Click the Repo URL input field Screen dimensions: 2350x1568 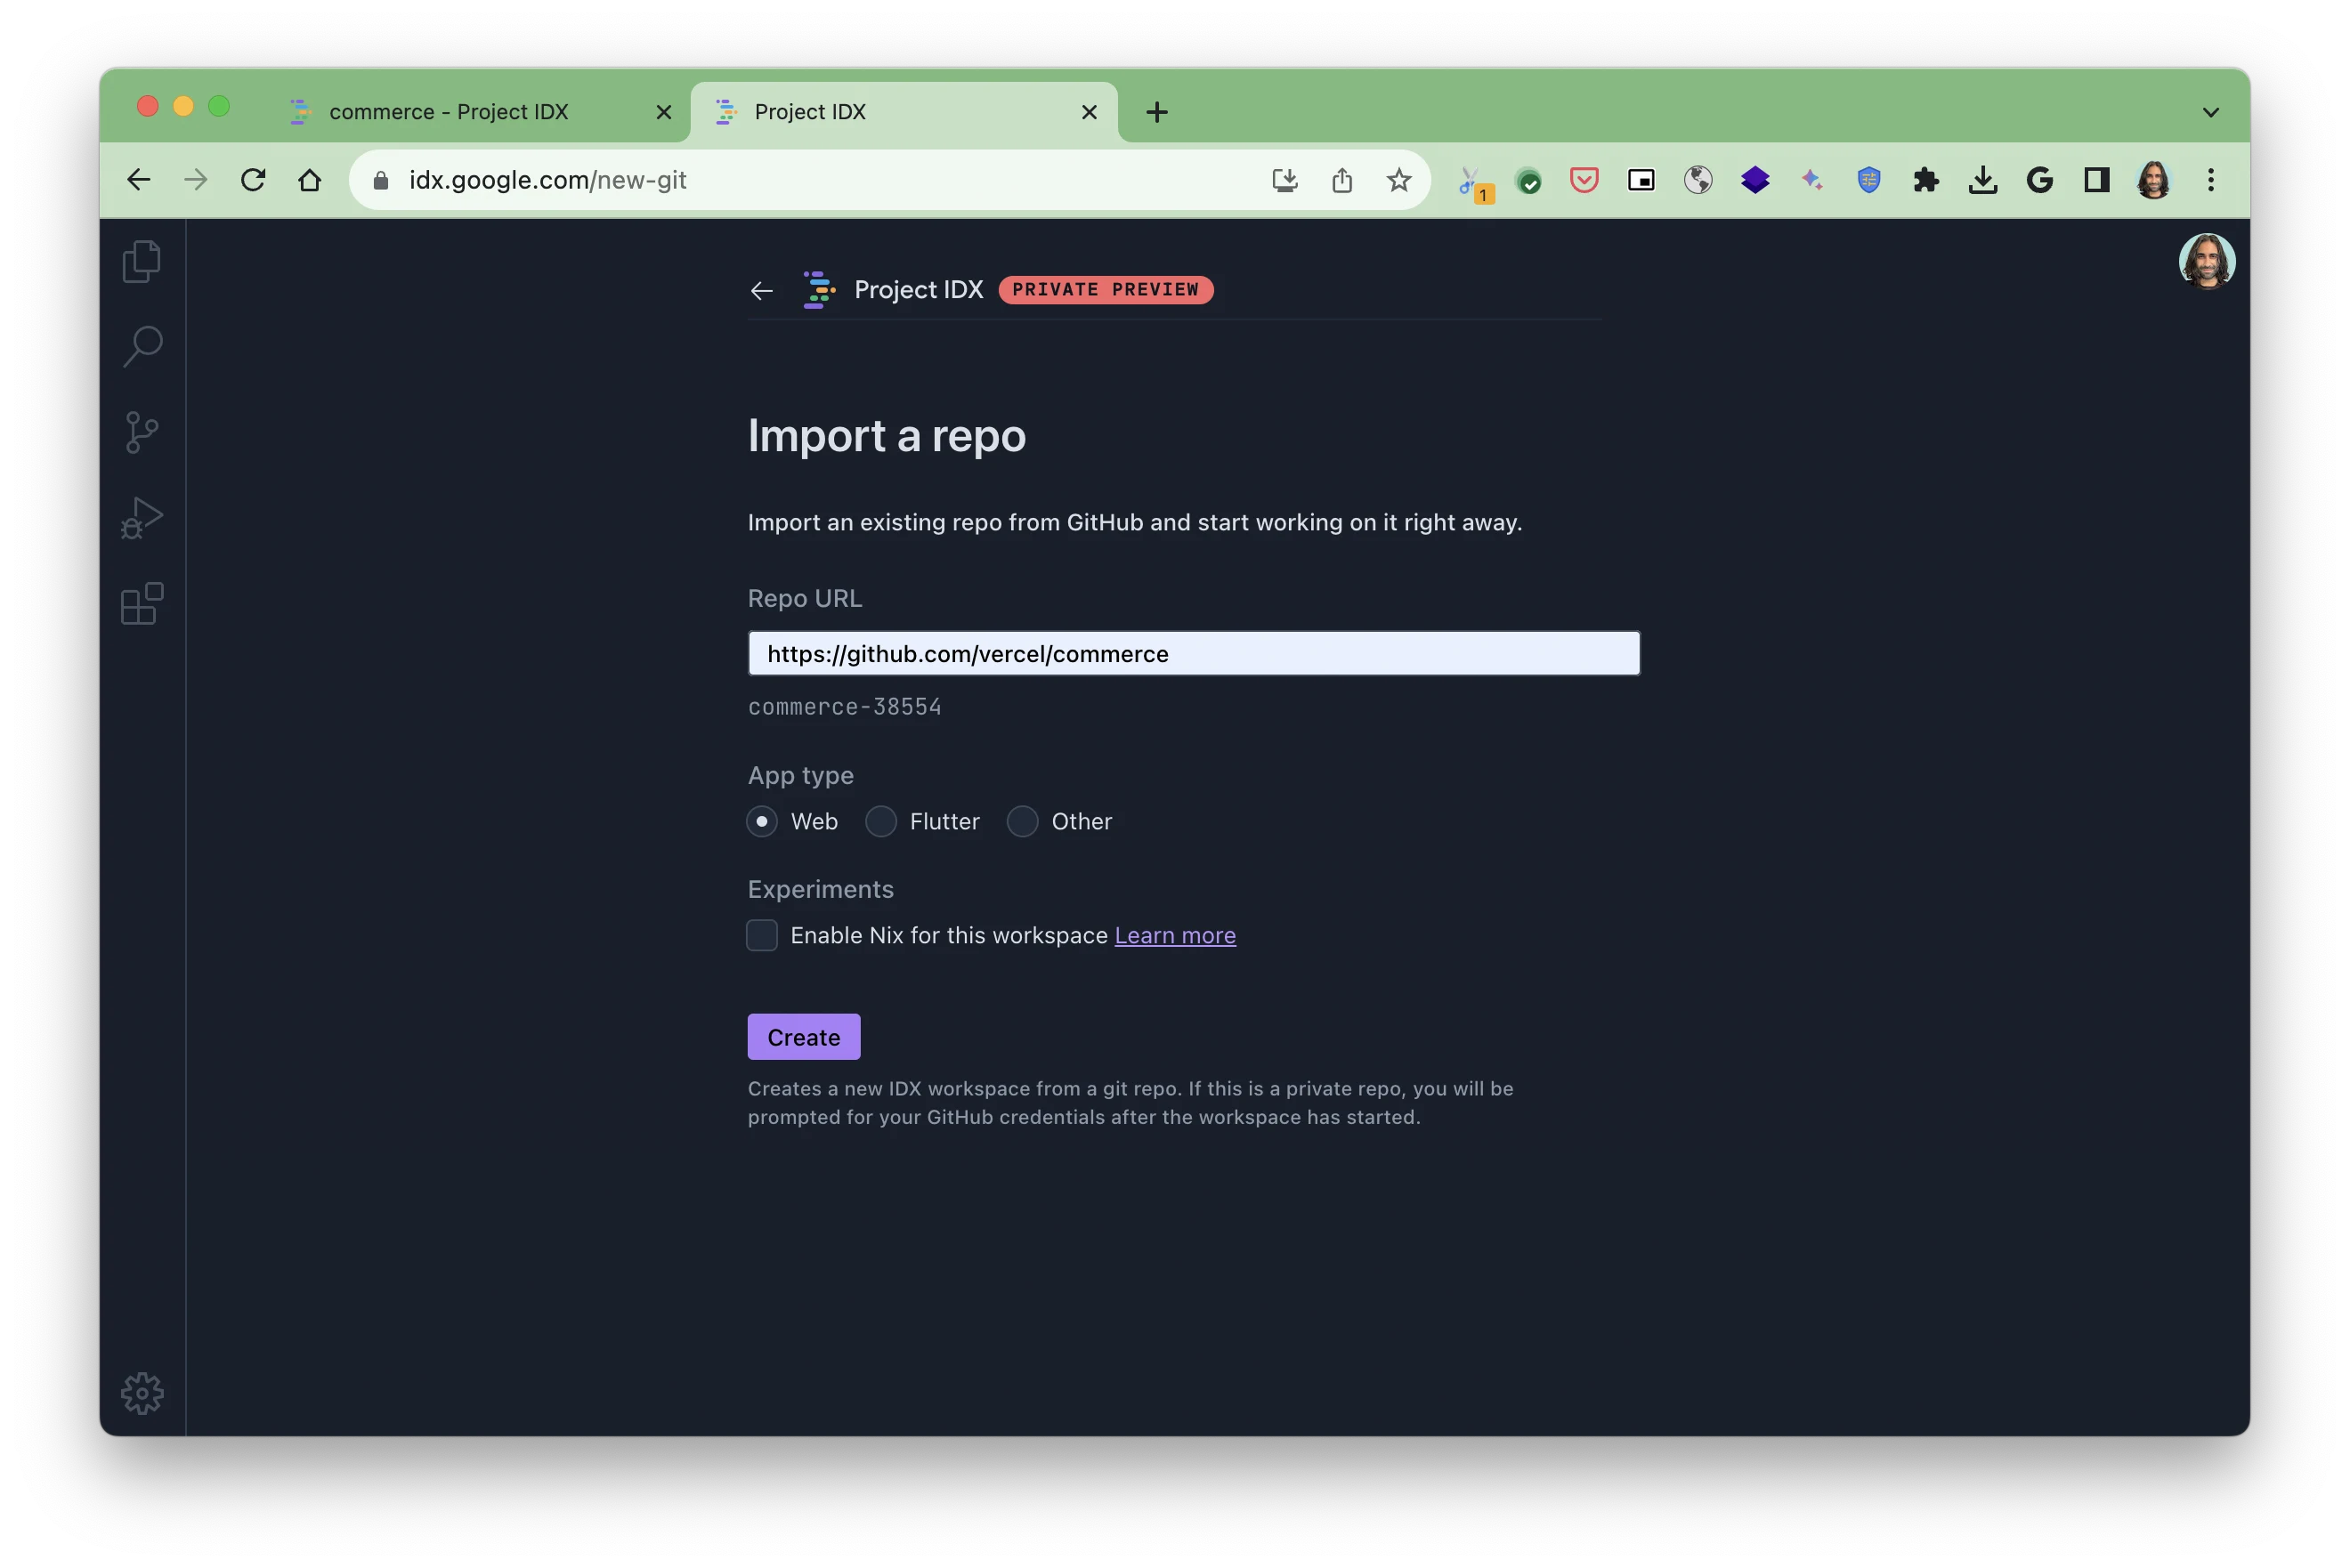pyautogui.click(x=1193, y=654)
